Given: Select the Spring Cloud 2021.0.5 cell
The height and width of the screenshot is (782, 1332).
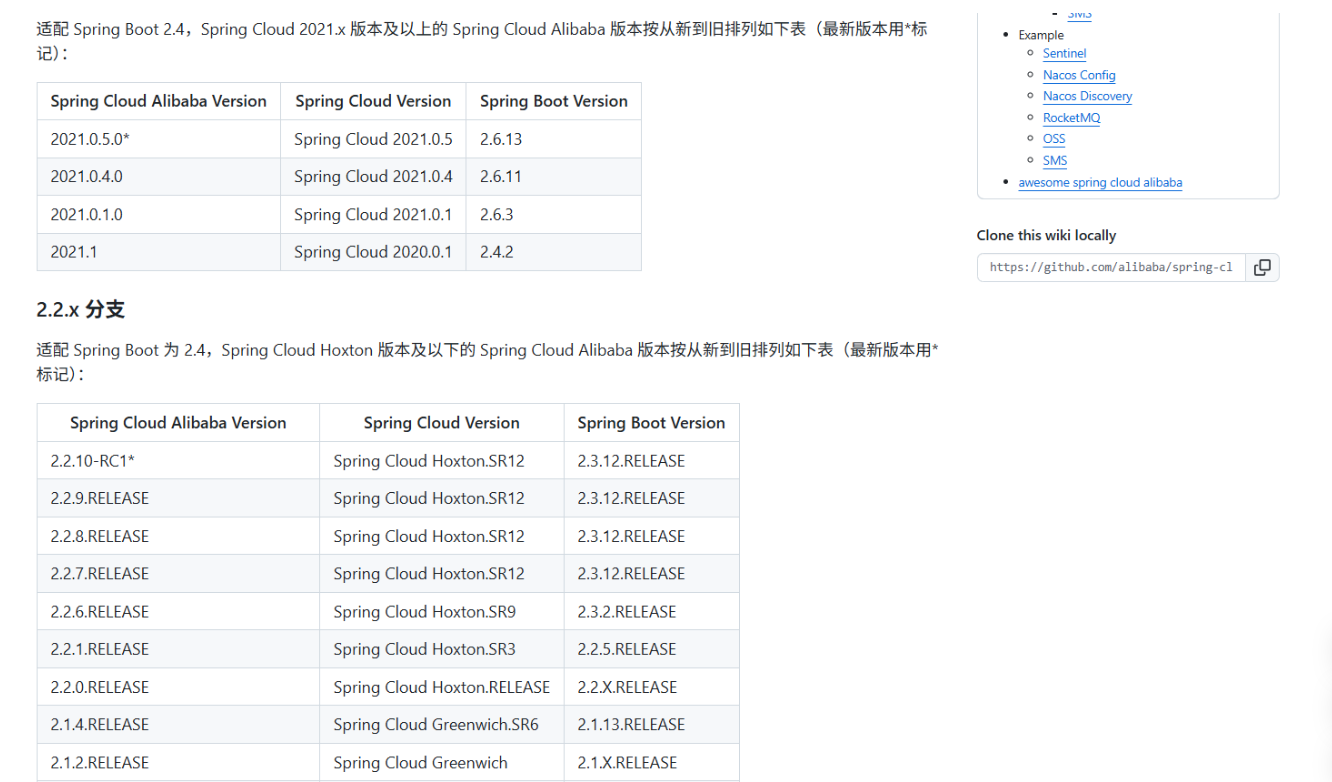Looking at the screenshot, I should (x=373, y=139).
